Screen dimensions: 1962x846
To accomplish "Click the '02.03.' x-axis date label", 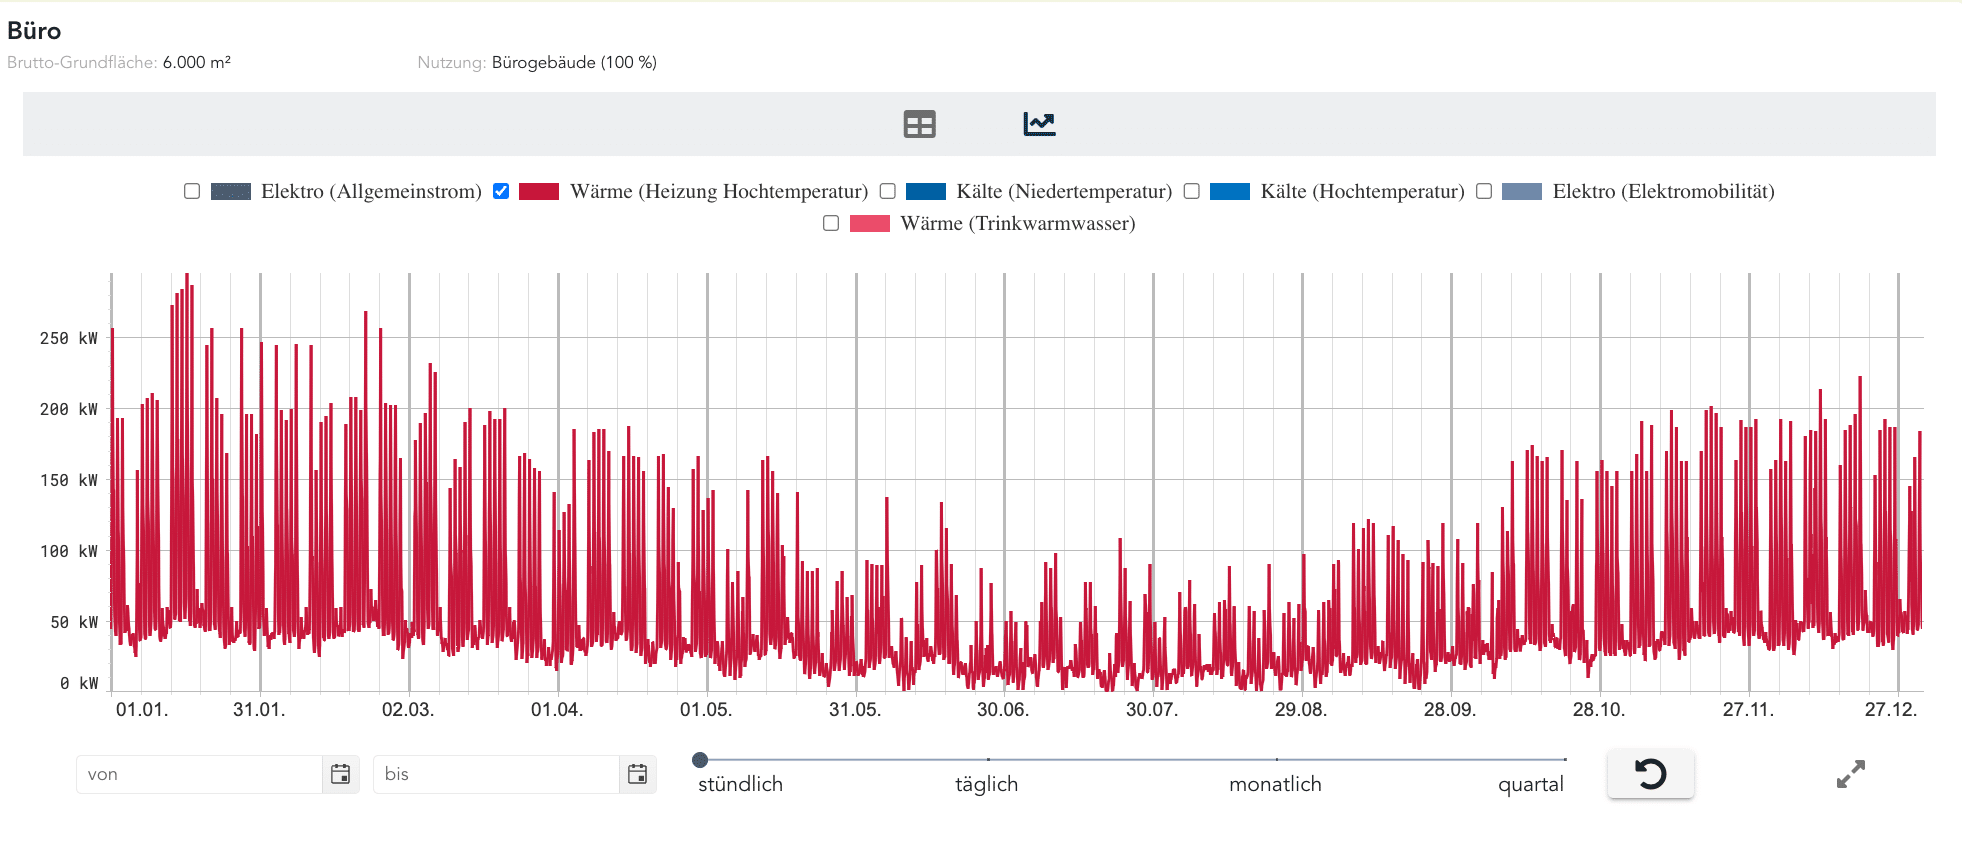I will [x=408, y=710].
